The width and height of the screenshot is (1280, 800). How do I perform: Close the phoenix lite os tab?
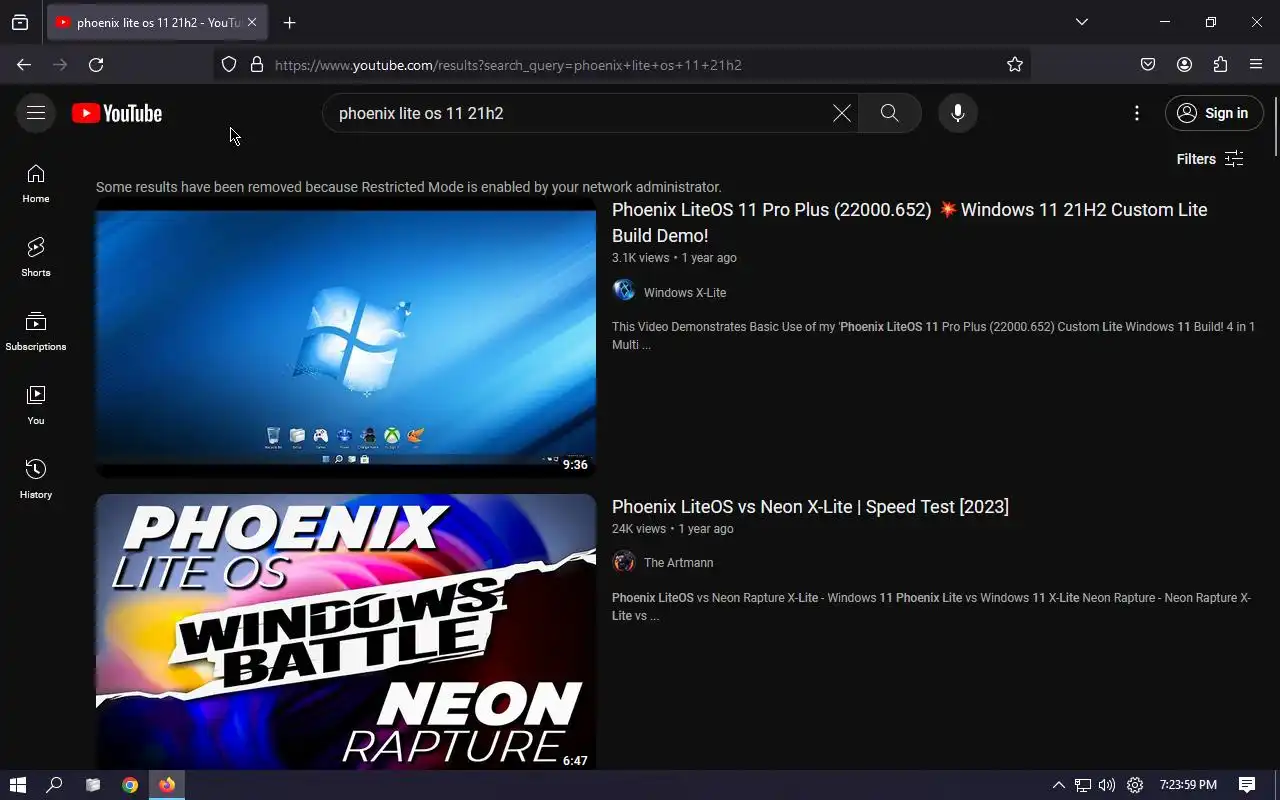251,22
